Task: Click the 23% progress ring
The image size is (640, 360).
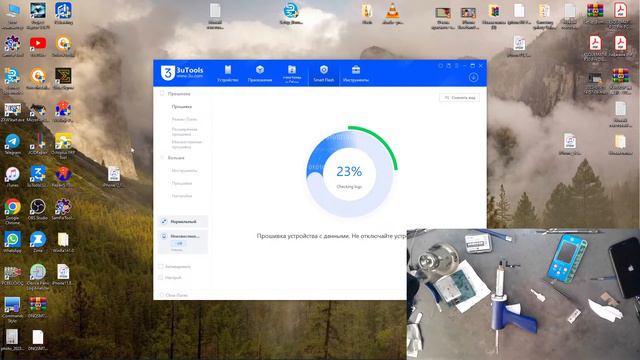Action: pos(349,172)
